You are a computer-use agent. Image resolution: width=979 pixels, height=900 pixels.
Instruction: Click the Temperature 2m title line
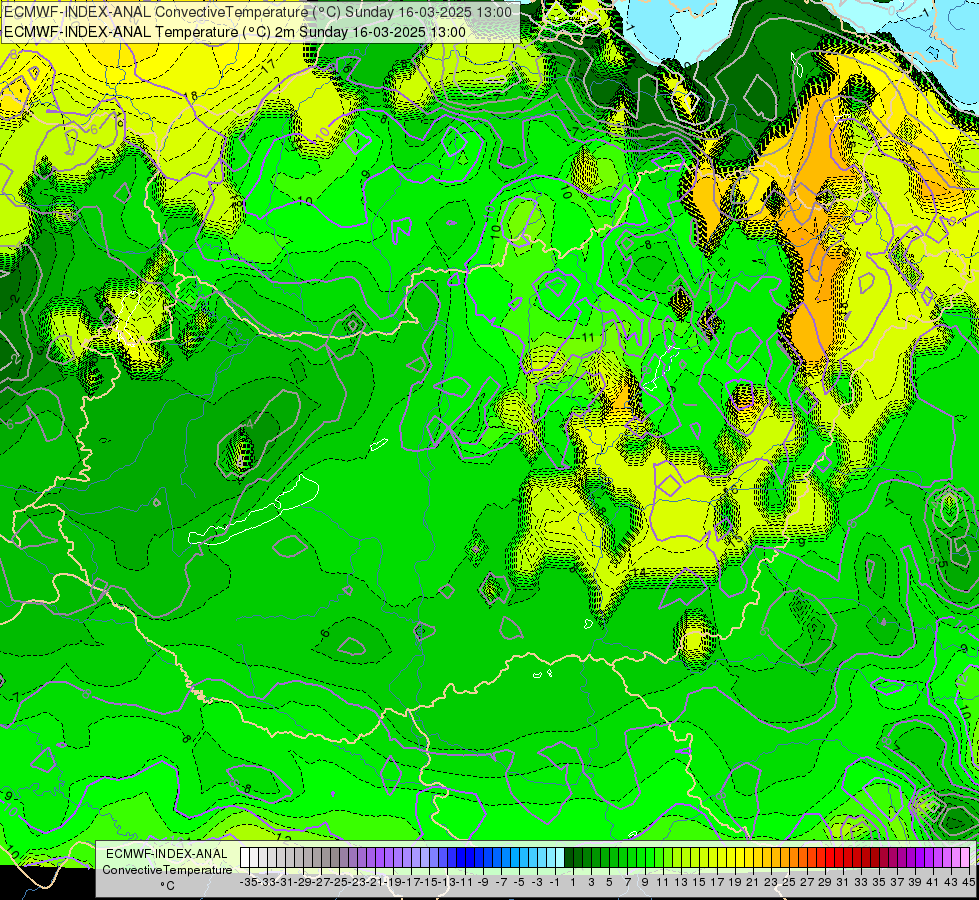[x=235, y=32]
